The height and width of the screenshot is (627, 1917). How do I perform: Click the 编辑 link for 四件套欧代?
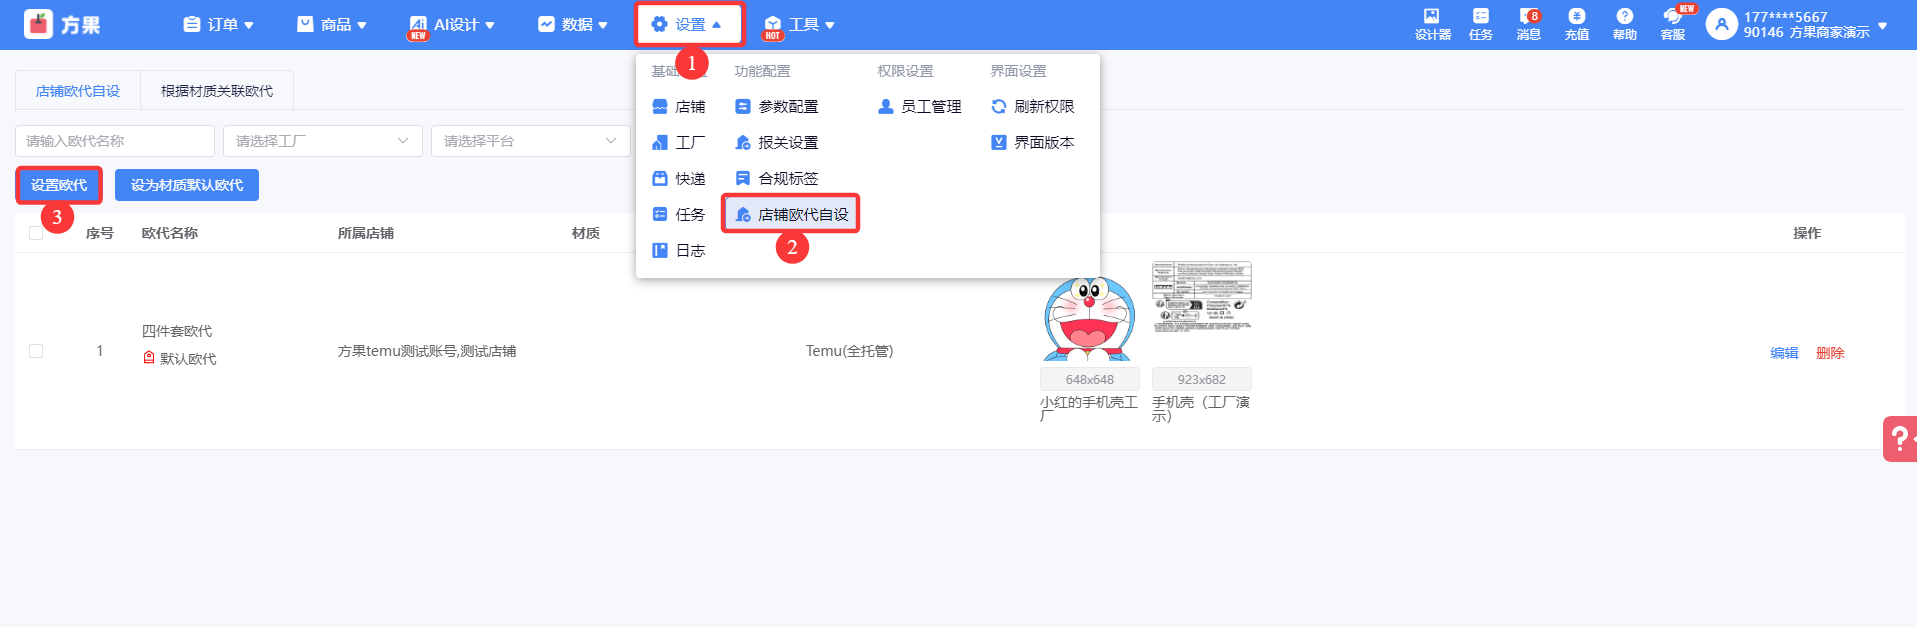(1784, 352)
